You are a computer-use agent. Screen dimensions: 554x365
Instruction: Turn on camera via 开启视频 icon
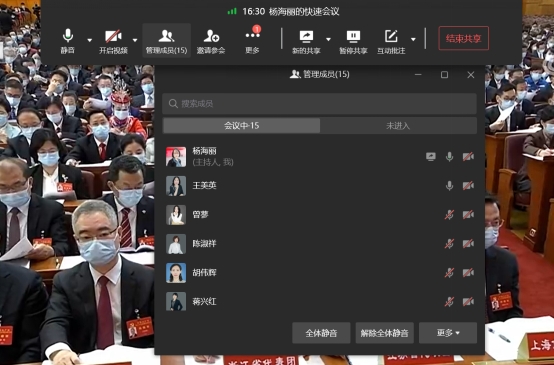point(113,41)
